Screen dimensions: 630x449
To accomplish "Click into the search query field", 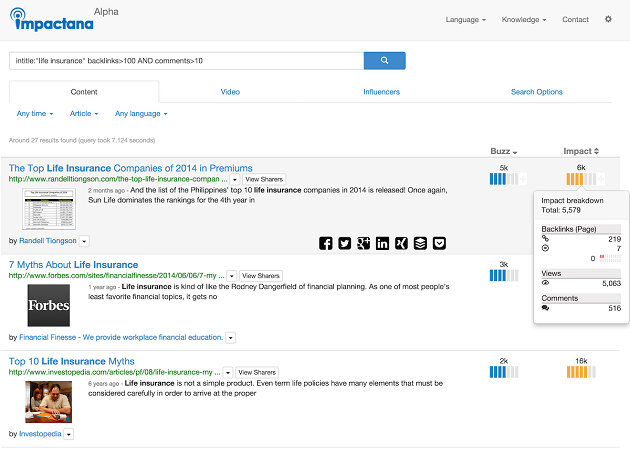I will tap(186, 61).
